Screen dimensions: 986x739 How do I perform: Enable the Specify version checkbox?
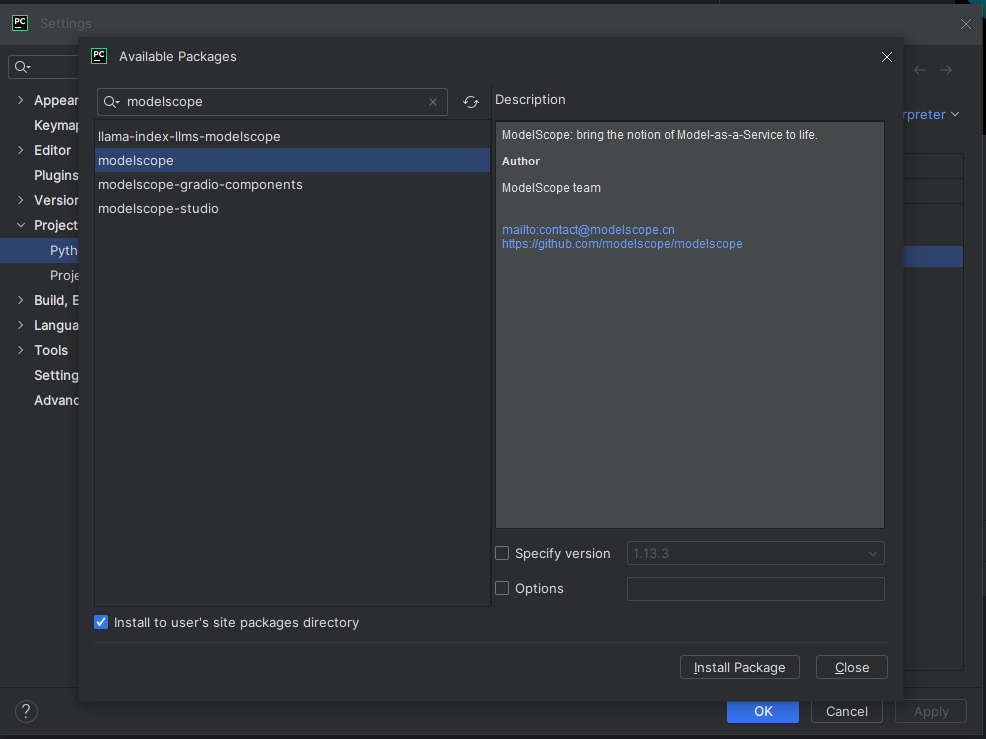click(502, 553)
